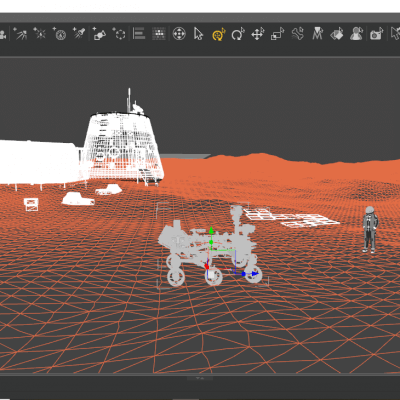Activate the Translate four-way arrow tool
This screenshot has width=400, height=400.
coord(258,34)
